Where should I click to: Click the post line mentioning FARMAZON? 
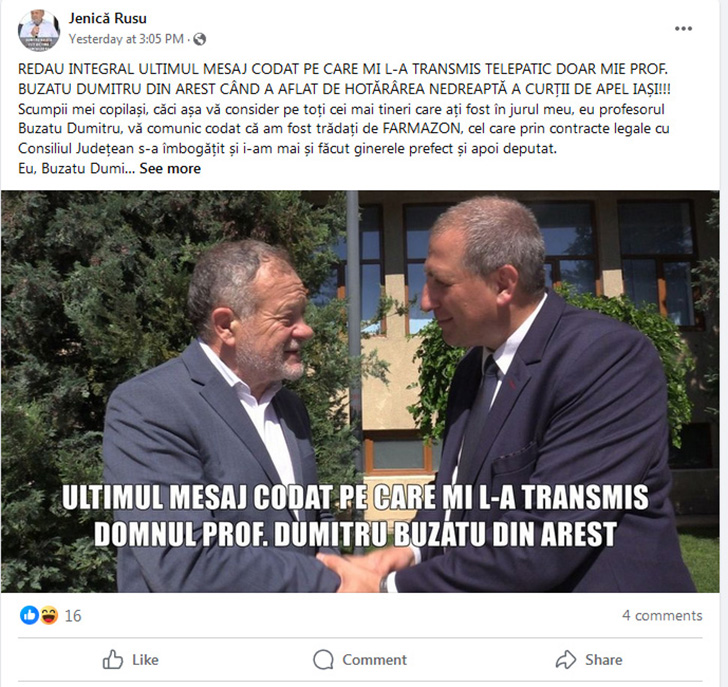tap(344, 129)
